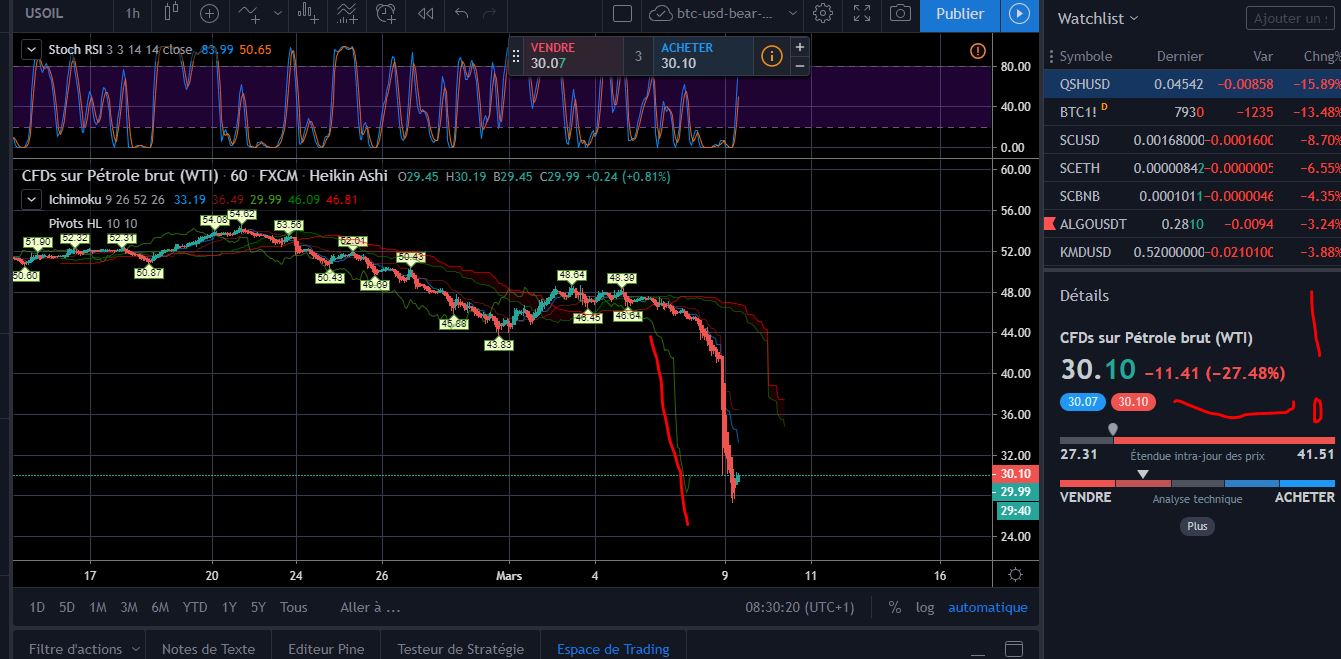Open the Testeur de Stratégie tab
Screen dimensions: 1341x659
point(460,649)
